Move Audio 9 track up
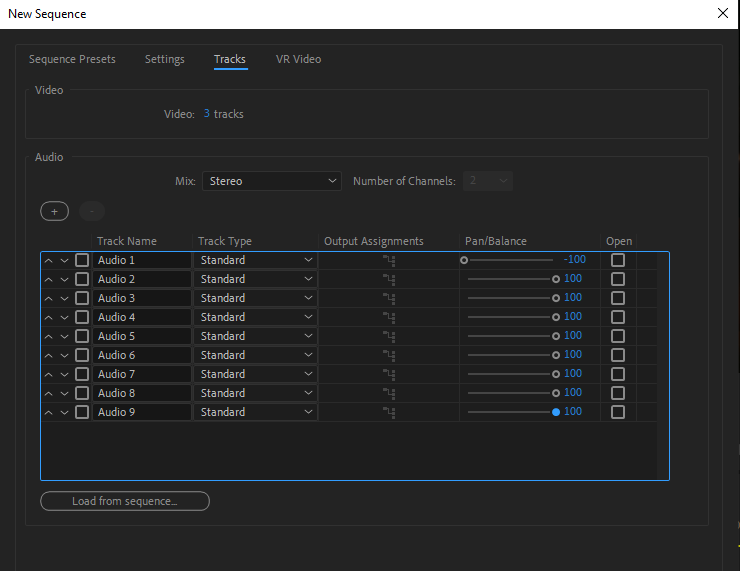 coord(49,412)
